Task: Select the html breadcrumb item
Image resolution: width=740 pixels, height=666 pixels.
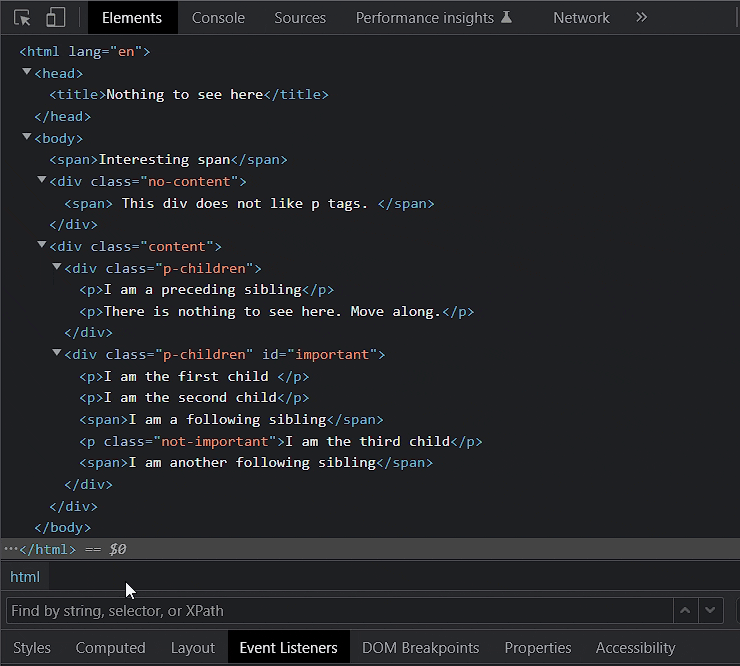Action: 25,577
